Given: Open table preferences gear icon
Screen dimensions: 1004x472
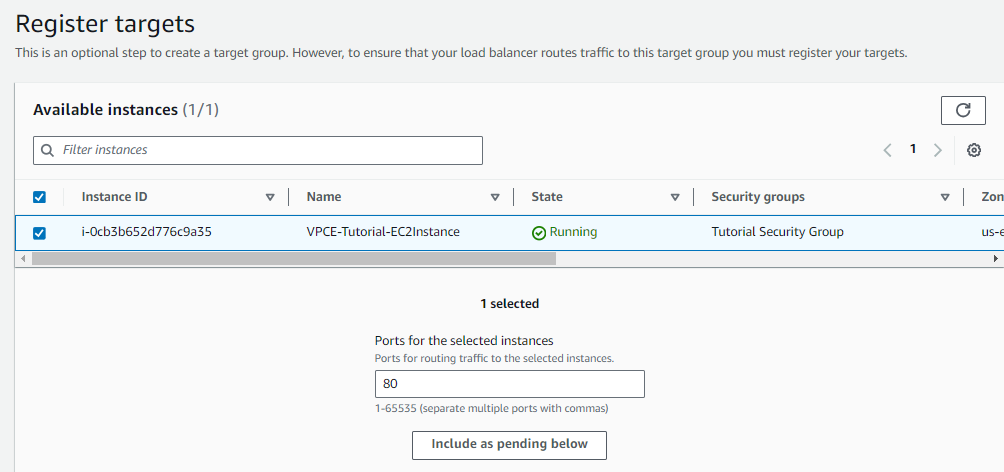Looking at the screenshot, I should point(974,150).
